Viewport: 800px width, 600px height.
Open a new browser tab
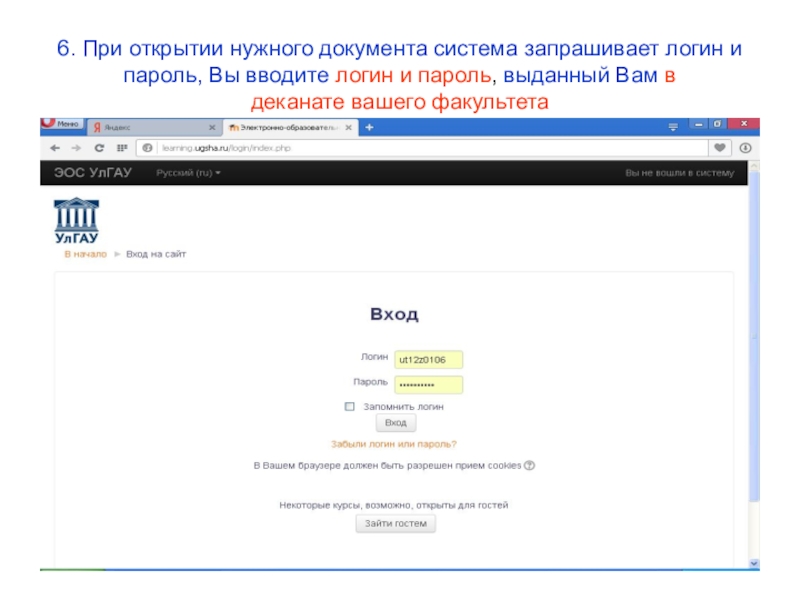tap(370, 128)
